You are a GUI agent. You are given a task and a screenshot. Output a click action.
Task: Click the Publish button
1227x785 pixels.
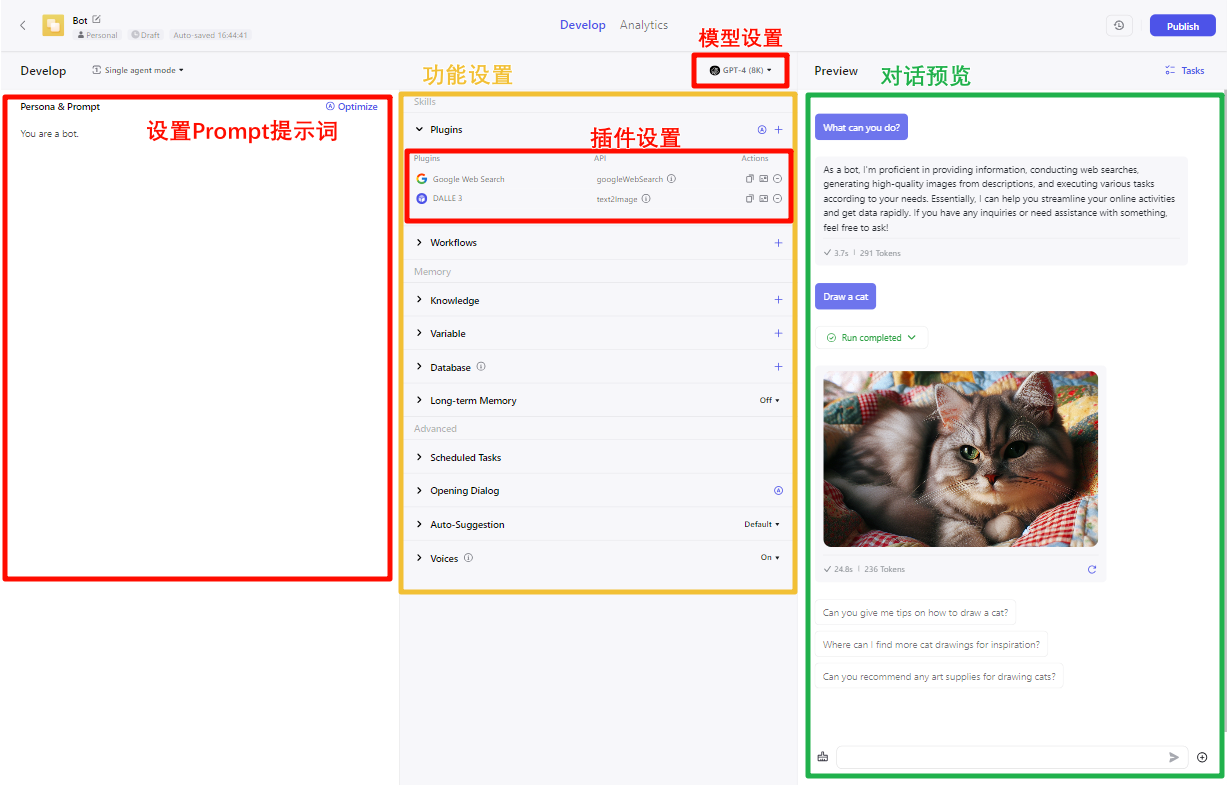point(1182,26)
